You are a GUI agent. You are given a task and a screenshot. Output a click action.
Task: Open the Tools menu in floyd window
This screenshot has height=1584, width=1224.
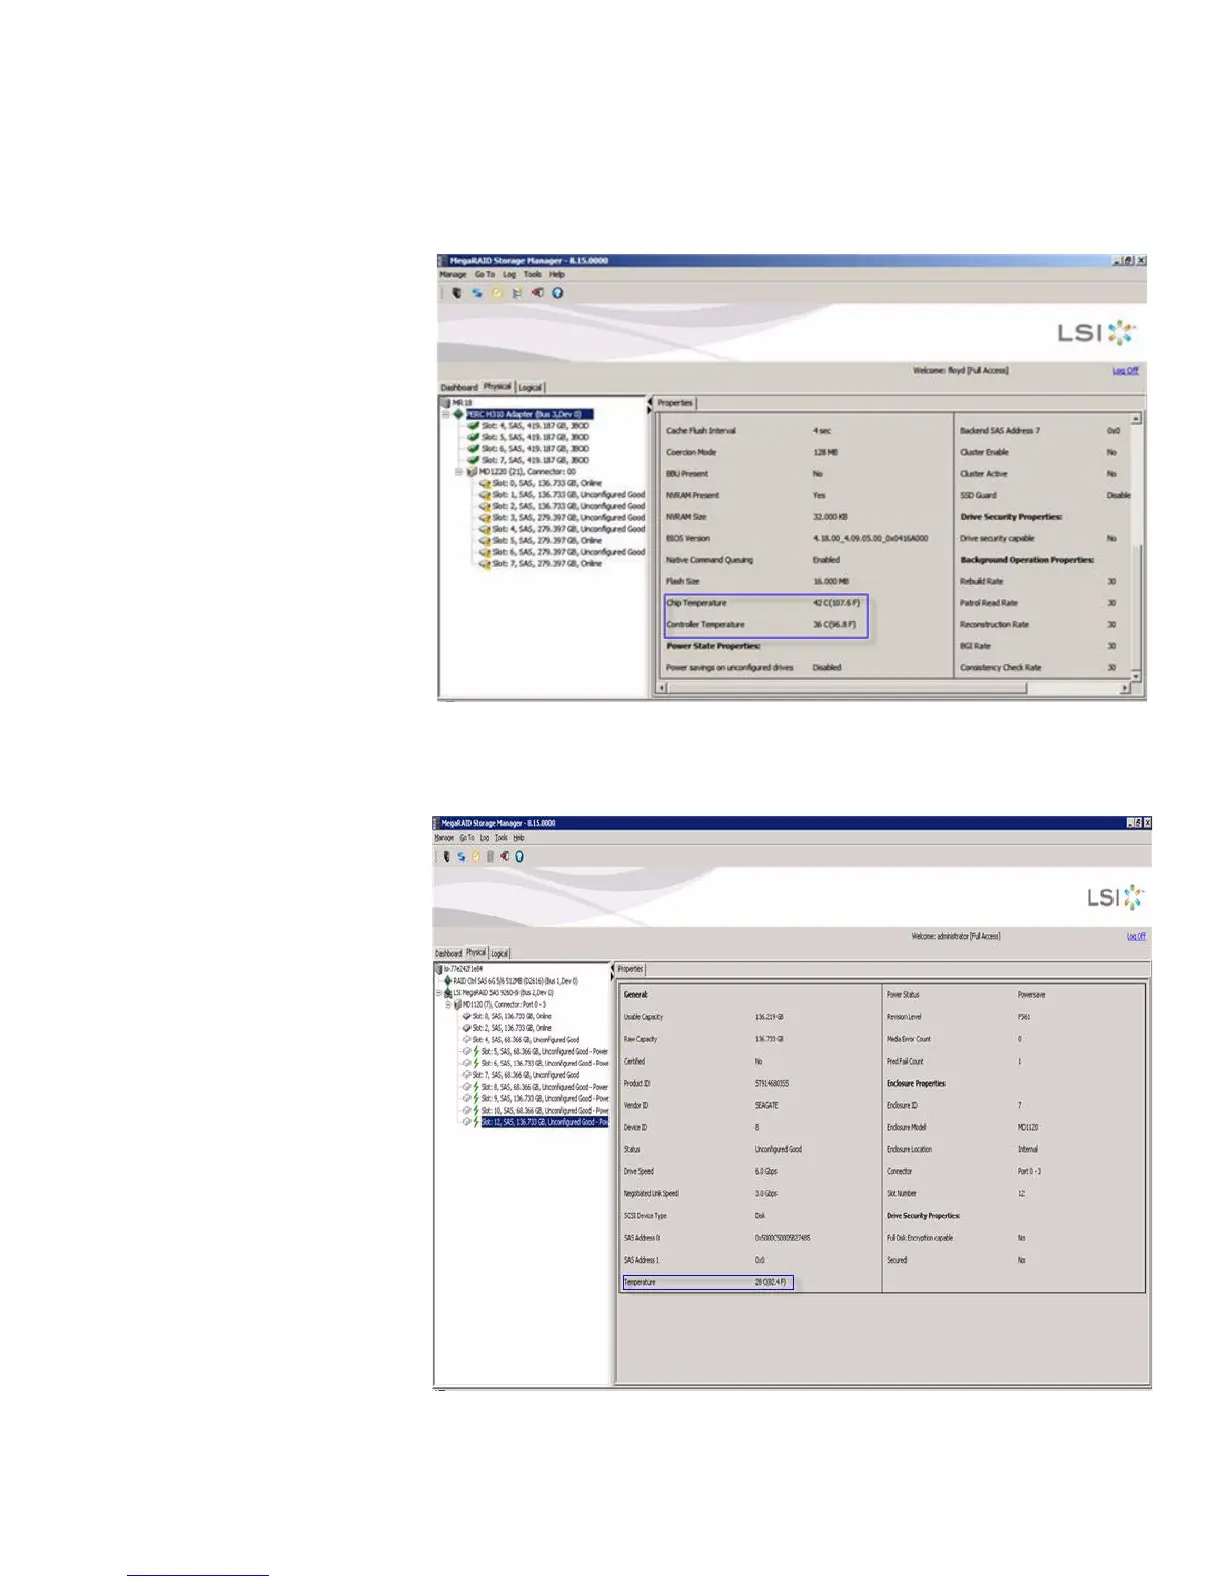pos(533,274)
